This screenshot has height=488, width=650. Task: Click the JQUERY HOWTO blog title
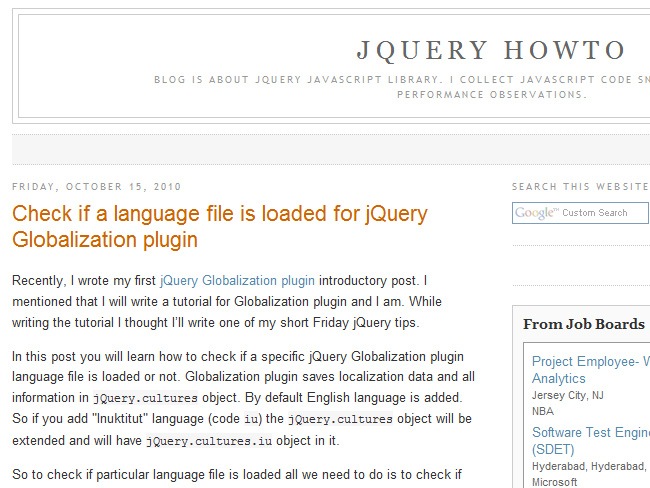click(491, 51)
